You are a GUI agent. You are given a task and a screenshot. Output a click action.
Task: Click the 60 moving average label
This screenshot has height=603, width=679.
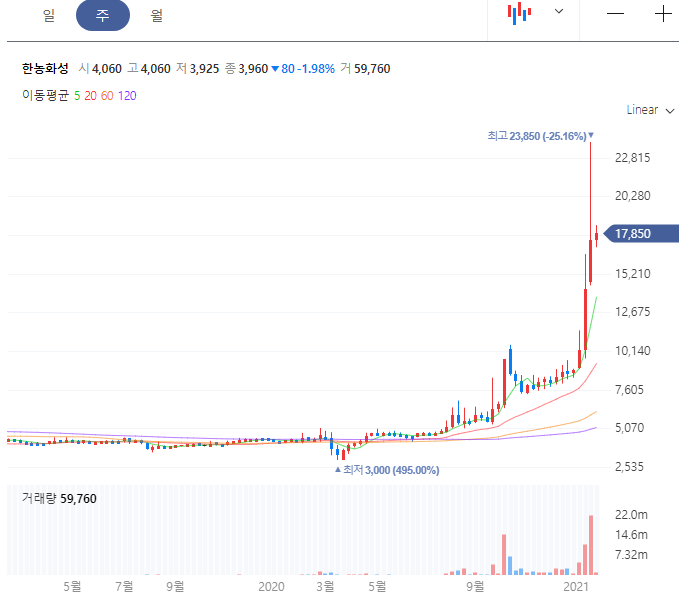click(x=107, y=96)
